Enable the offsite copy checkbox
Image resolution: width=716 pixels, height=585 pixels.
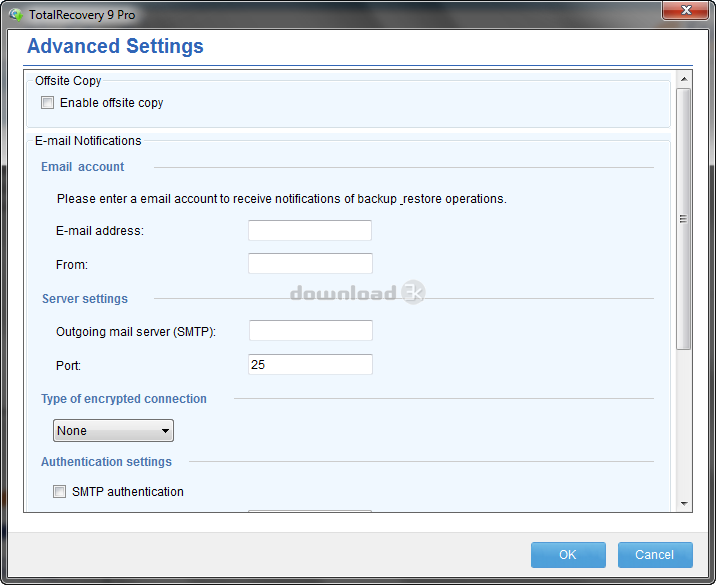tap(47, 103)
